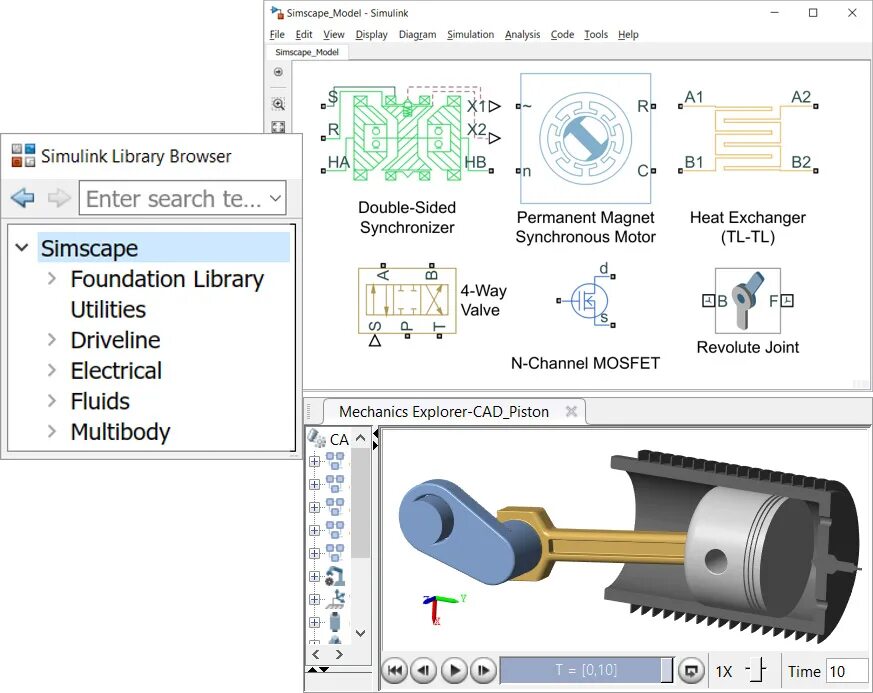Step the animation forward one frame
The image size is (873, 693).
click(x=483, y=670)
